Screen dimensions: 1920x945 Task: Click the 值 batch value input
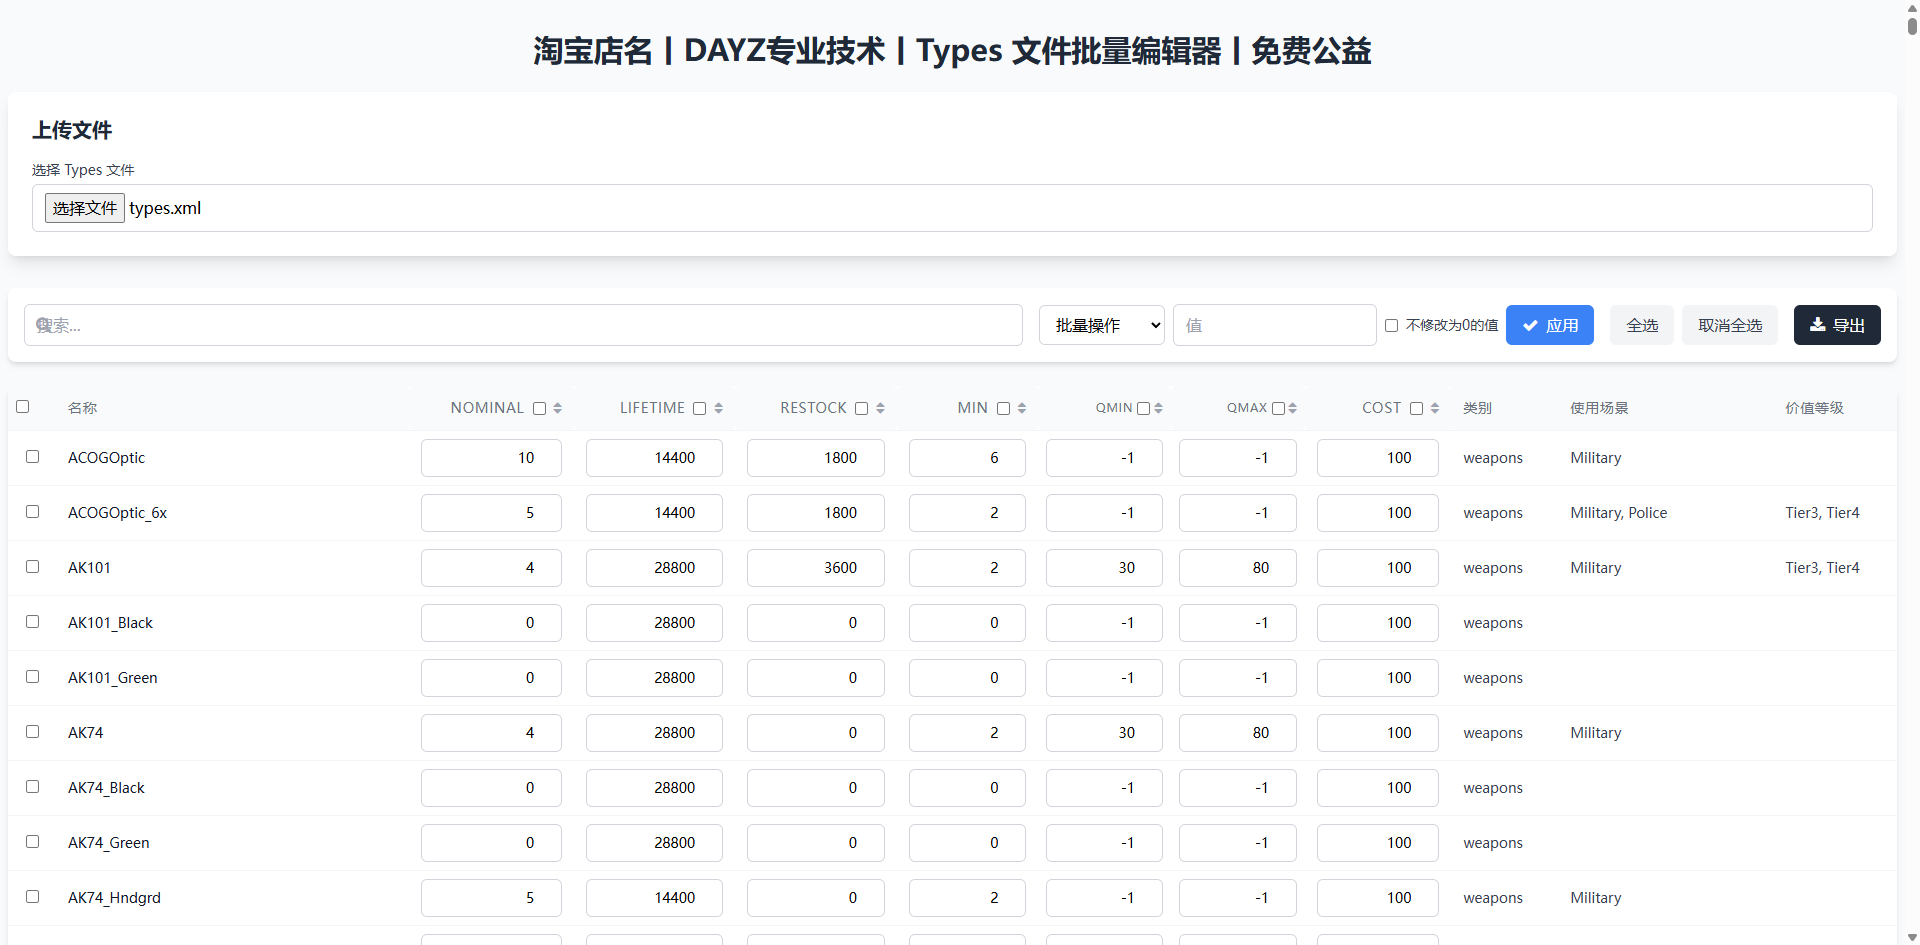1275,325
